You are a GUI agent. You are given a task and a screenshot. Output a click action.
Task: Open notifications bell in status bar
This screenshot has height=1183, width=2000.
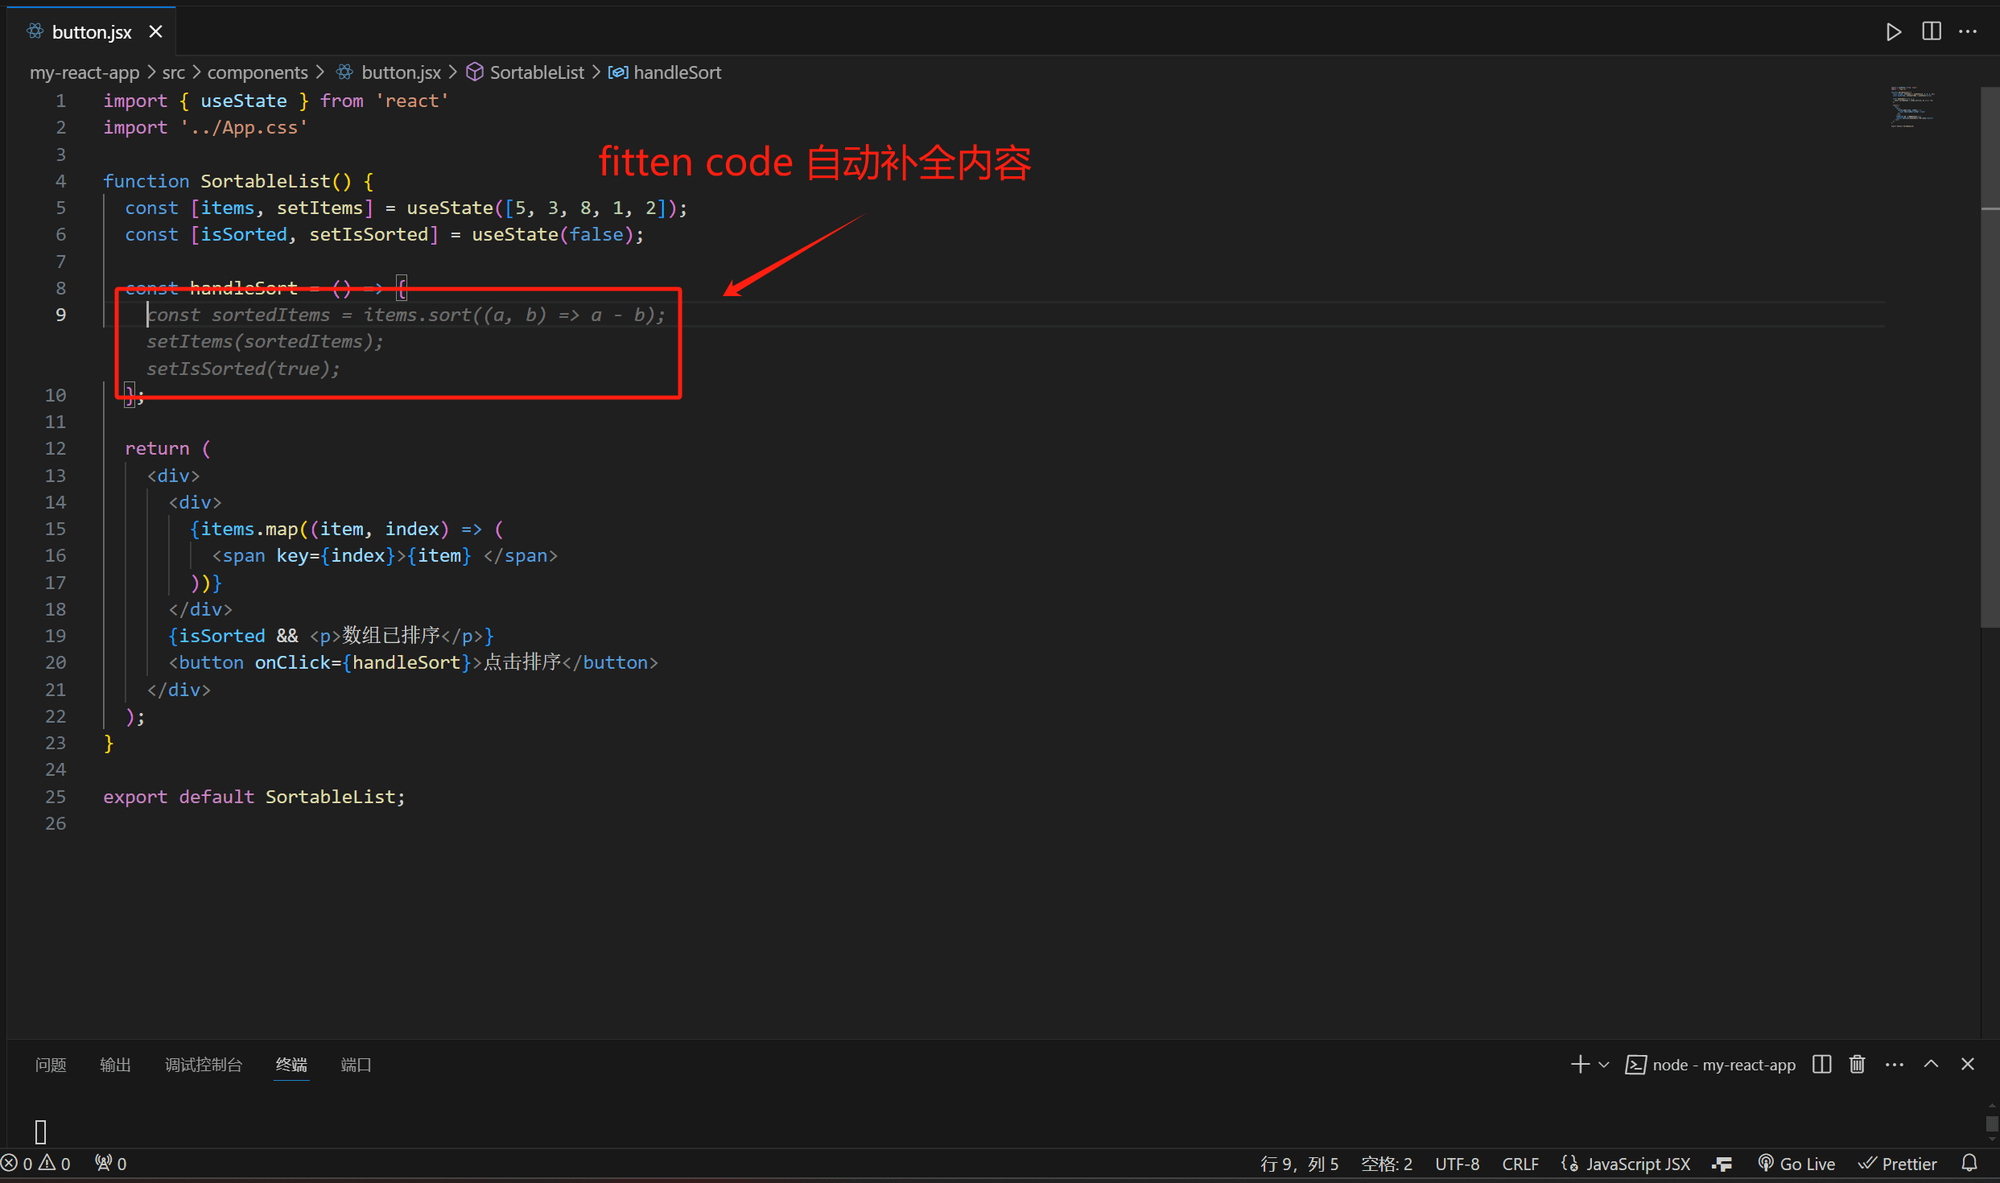click(x=1969, y=1163)
